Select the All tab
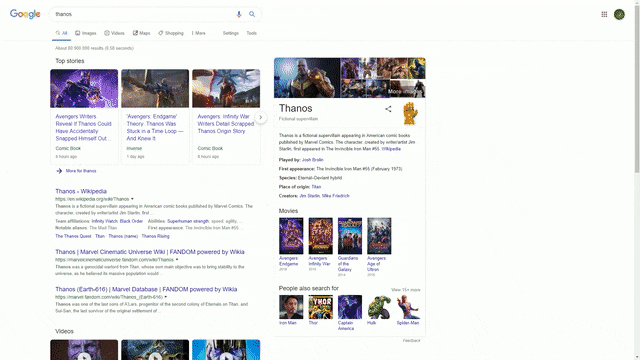 61,33
